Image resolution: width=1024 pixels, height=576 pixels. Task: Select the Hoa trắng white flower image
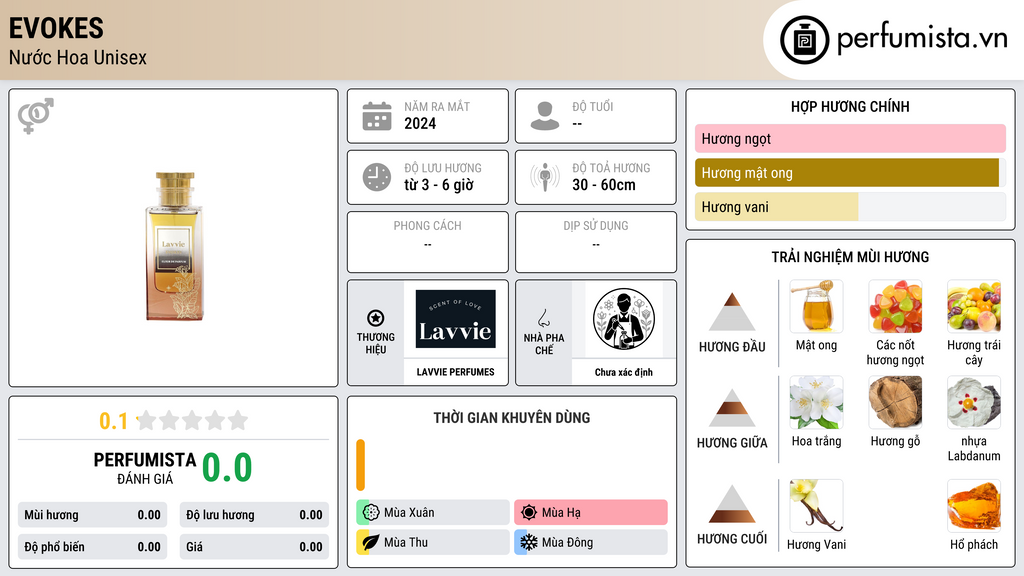point(816,402)
